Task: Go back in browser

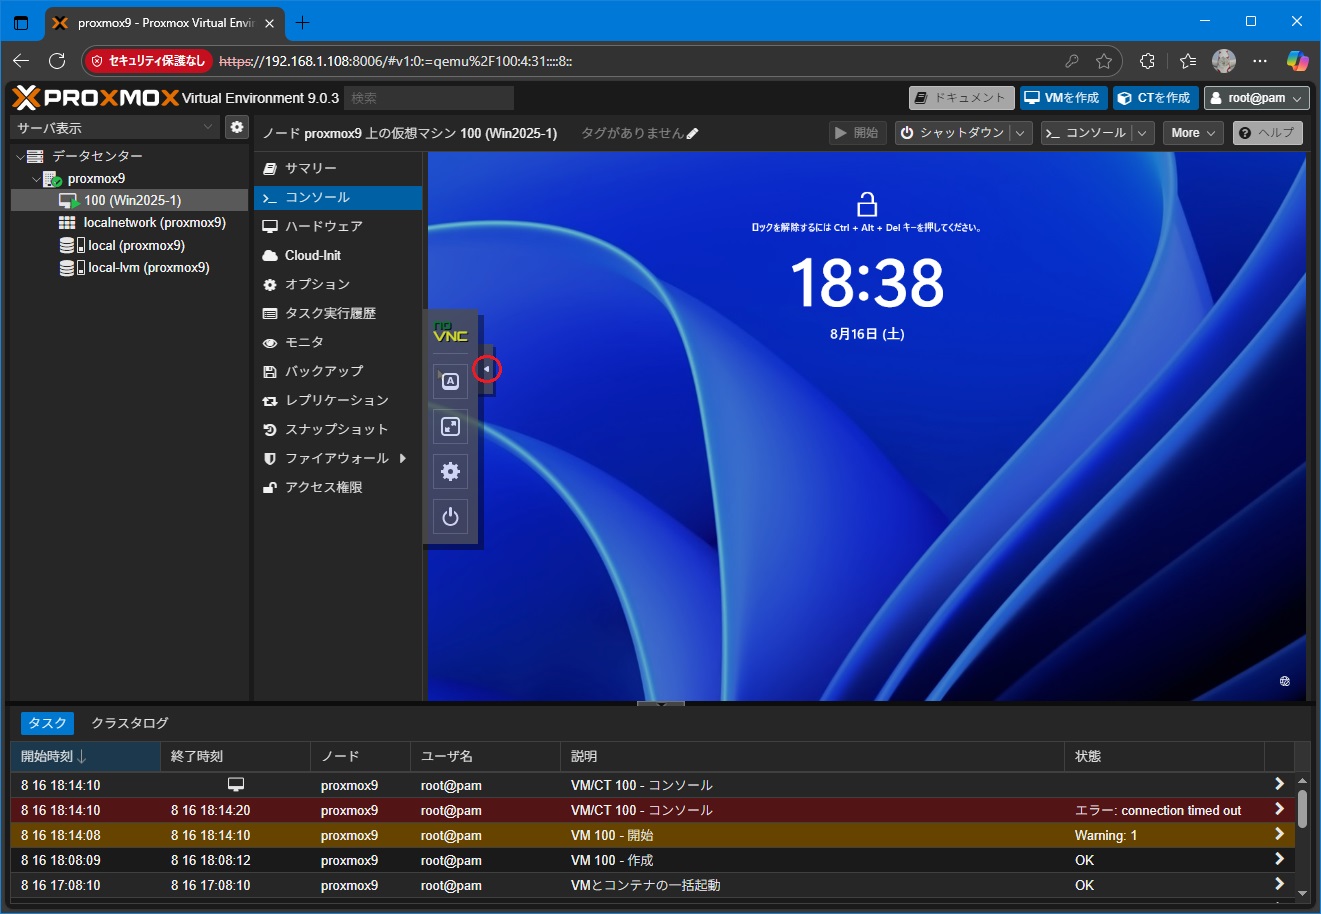Action: (x=20, y=61)
